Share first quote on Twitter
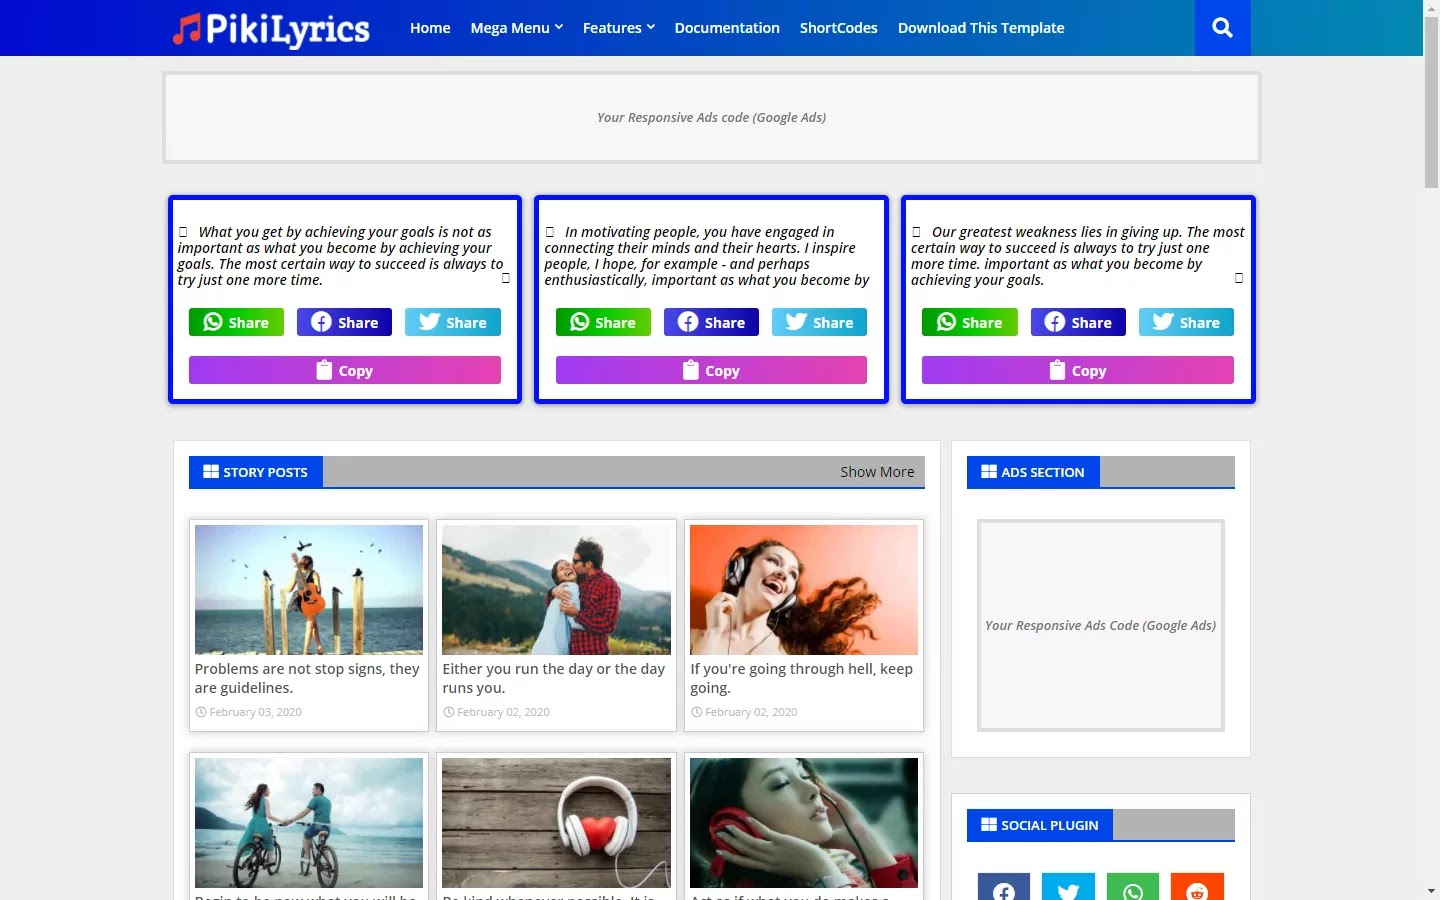Image resolution: width=1440 pixels, height=900 pixels. [x=453, y=322]
